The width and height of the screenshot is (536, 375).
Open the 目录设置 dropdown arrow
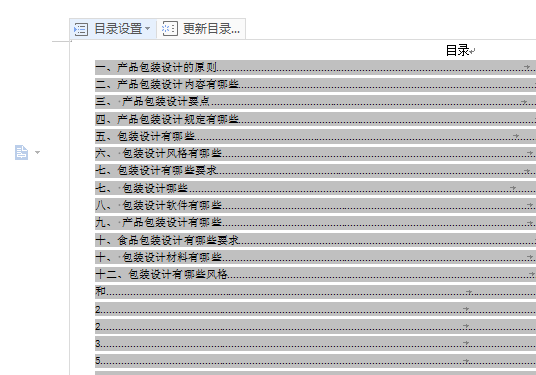tap(147, 28)
